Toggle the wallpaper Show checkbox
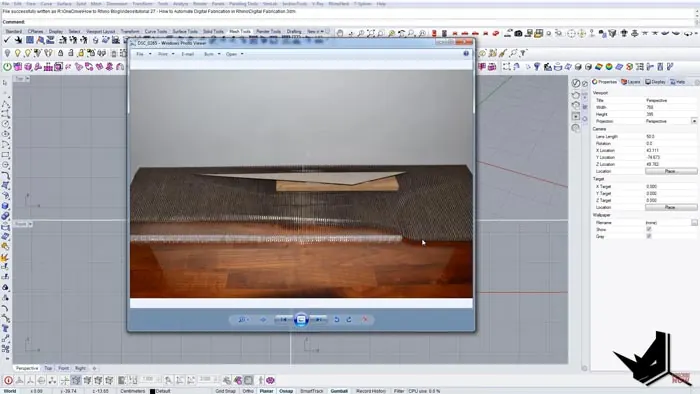Viewport: 700px width, 394px height. pos(649,229)
